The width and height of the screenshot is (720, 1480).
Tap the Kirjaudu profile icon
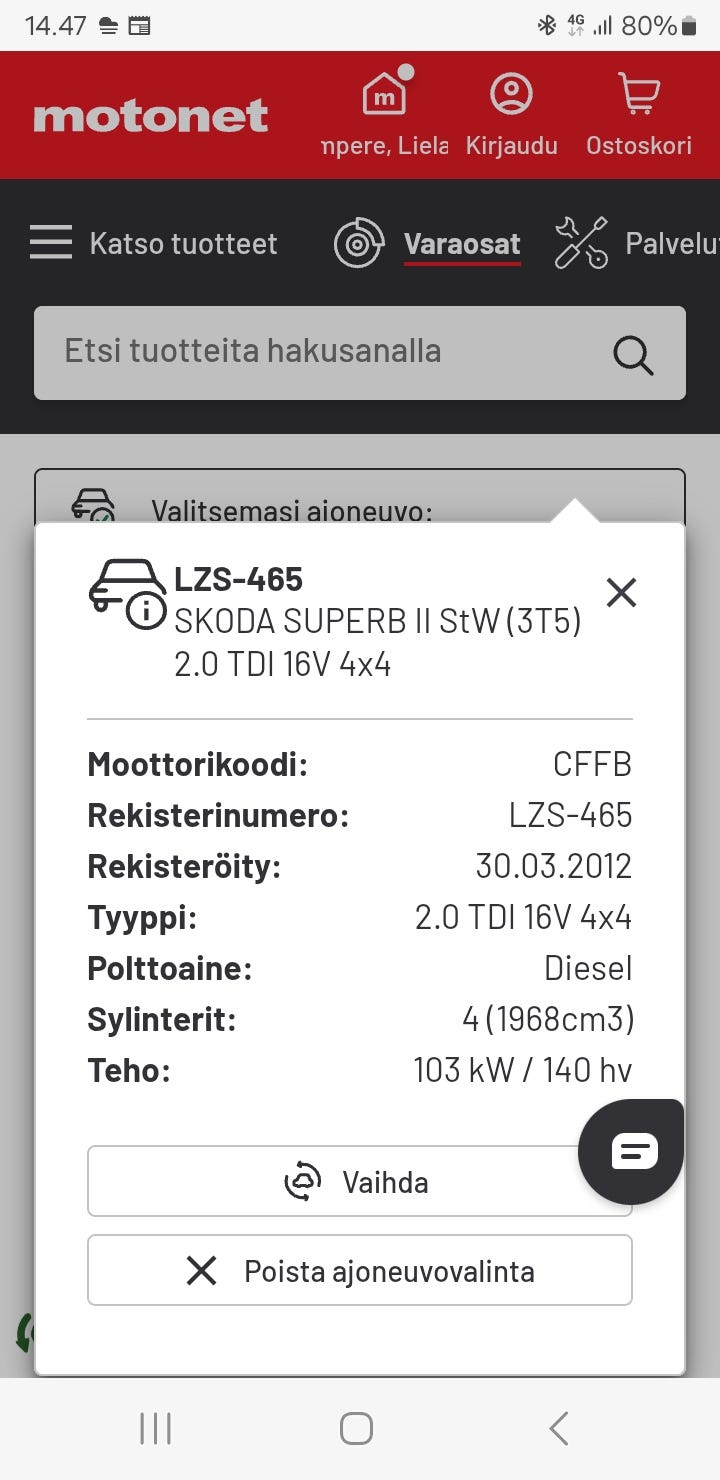tap(511, 95)
